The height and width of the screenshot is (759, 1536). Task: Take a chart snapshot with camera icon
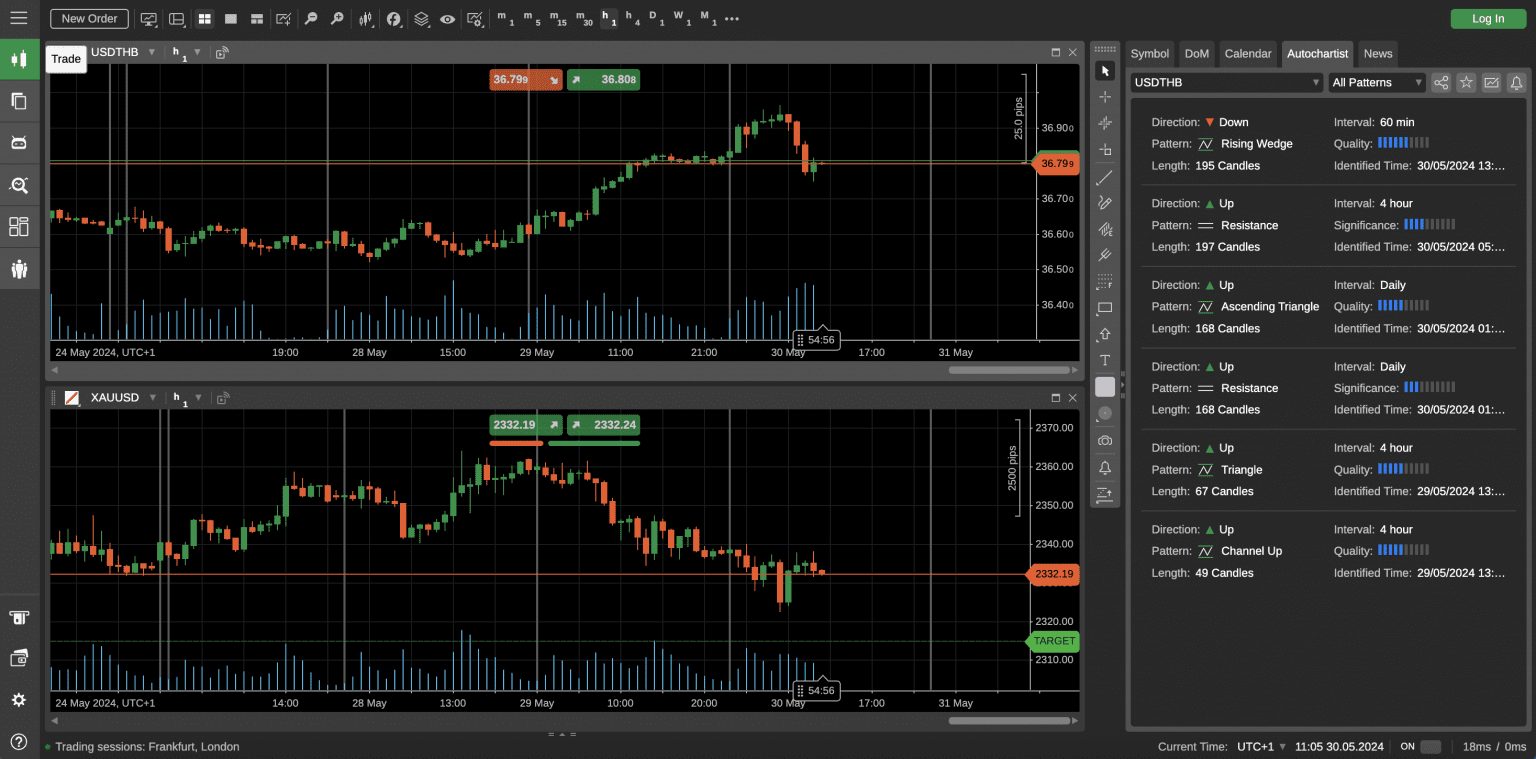pyautogui.click(x=1105, y=441)
